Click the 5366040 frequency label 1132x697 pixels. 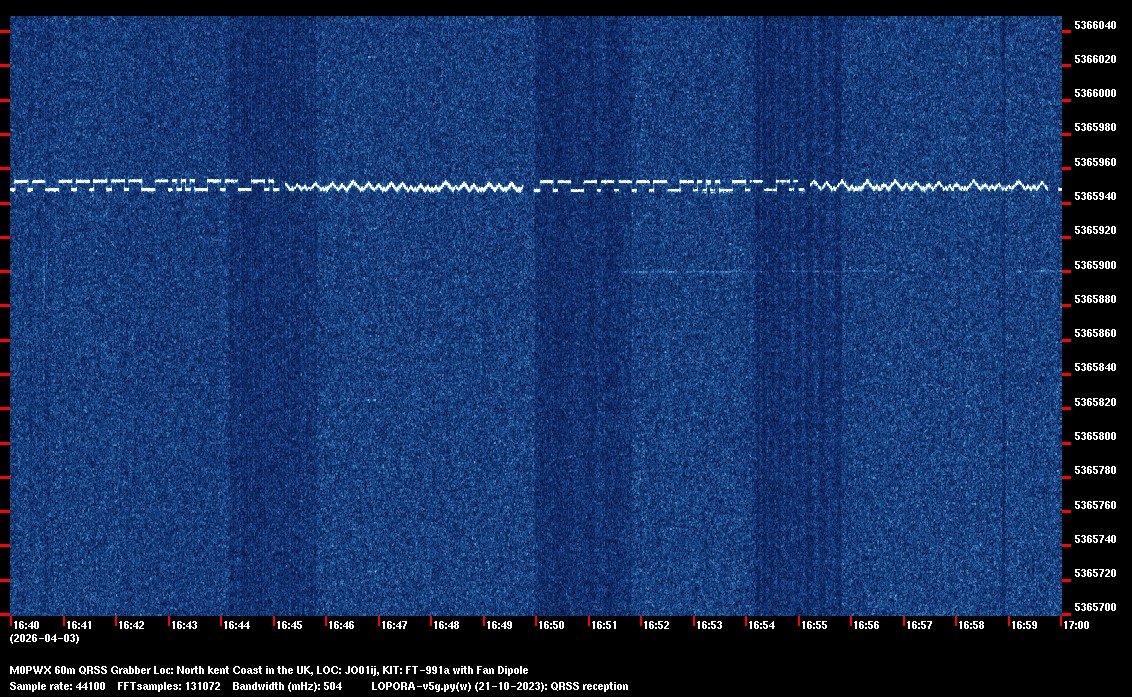1095,25
